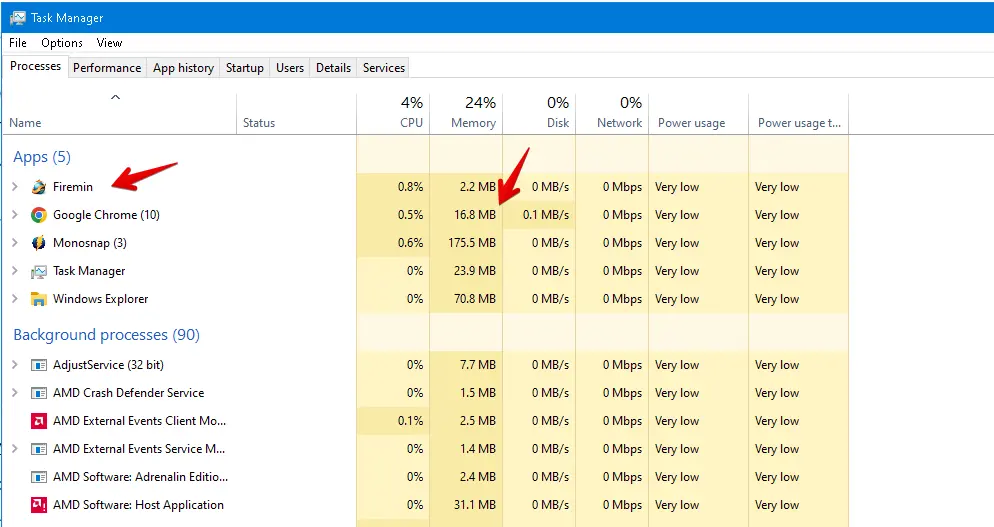Click the Firemin app icon

[39, 187]
